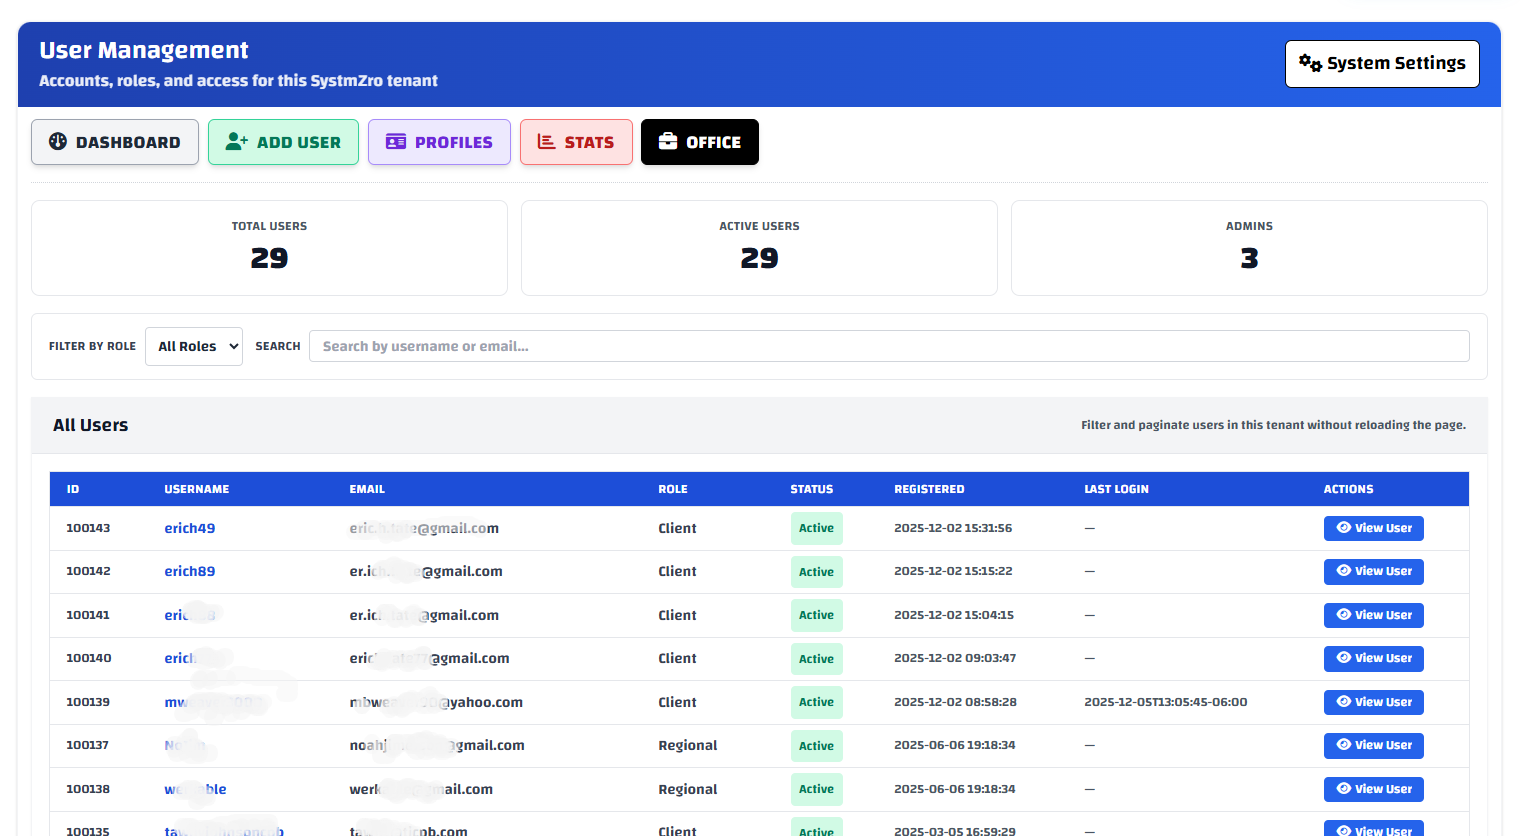
Task: Open the All Roles filter dropdown
Action: click(x=194, y=347)
